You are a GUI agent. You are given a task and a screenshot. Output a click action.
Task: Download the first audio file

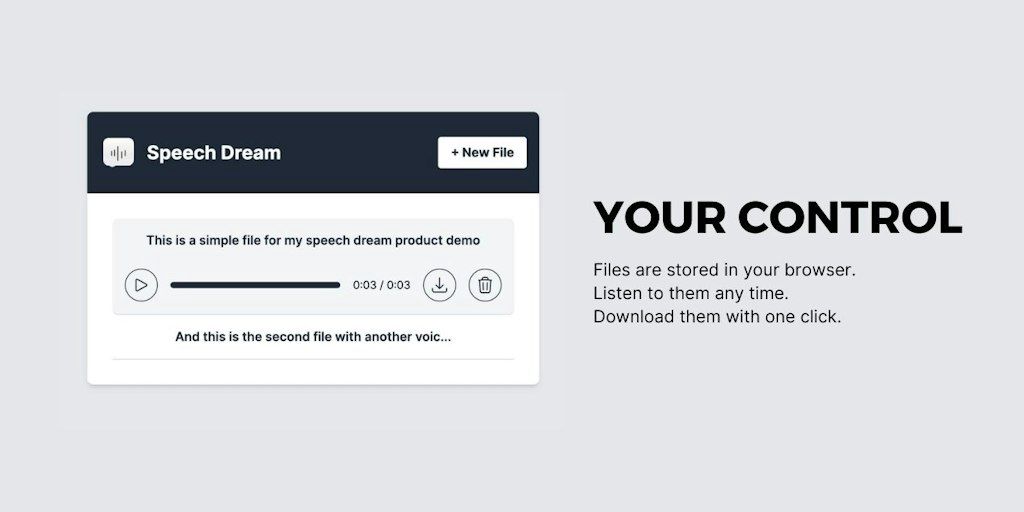439,285
